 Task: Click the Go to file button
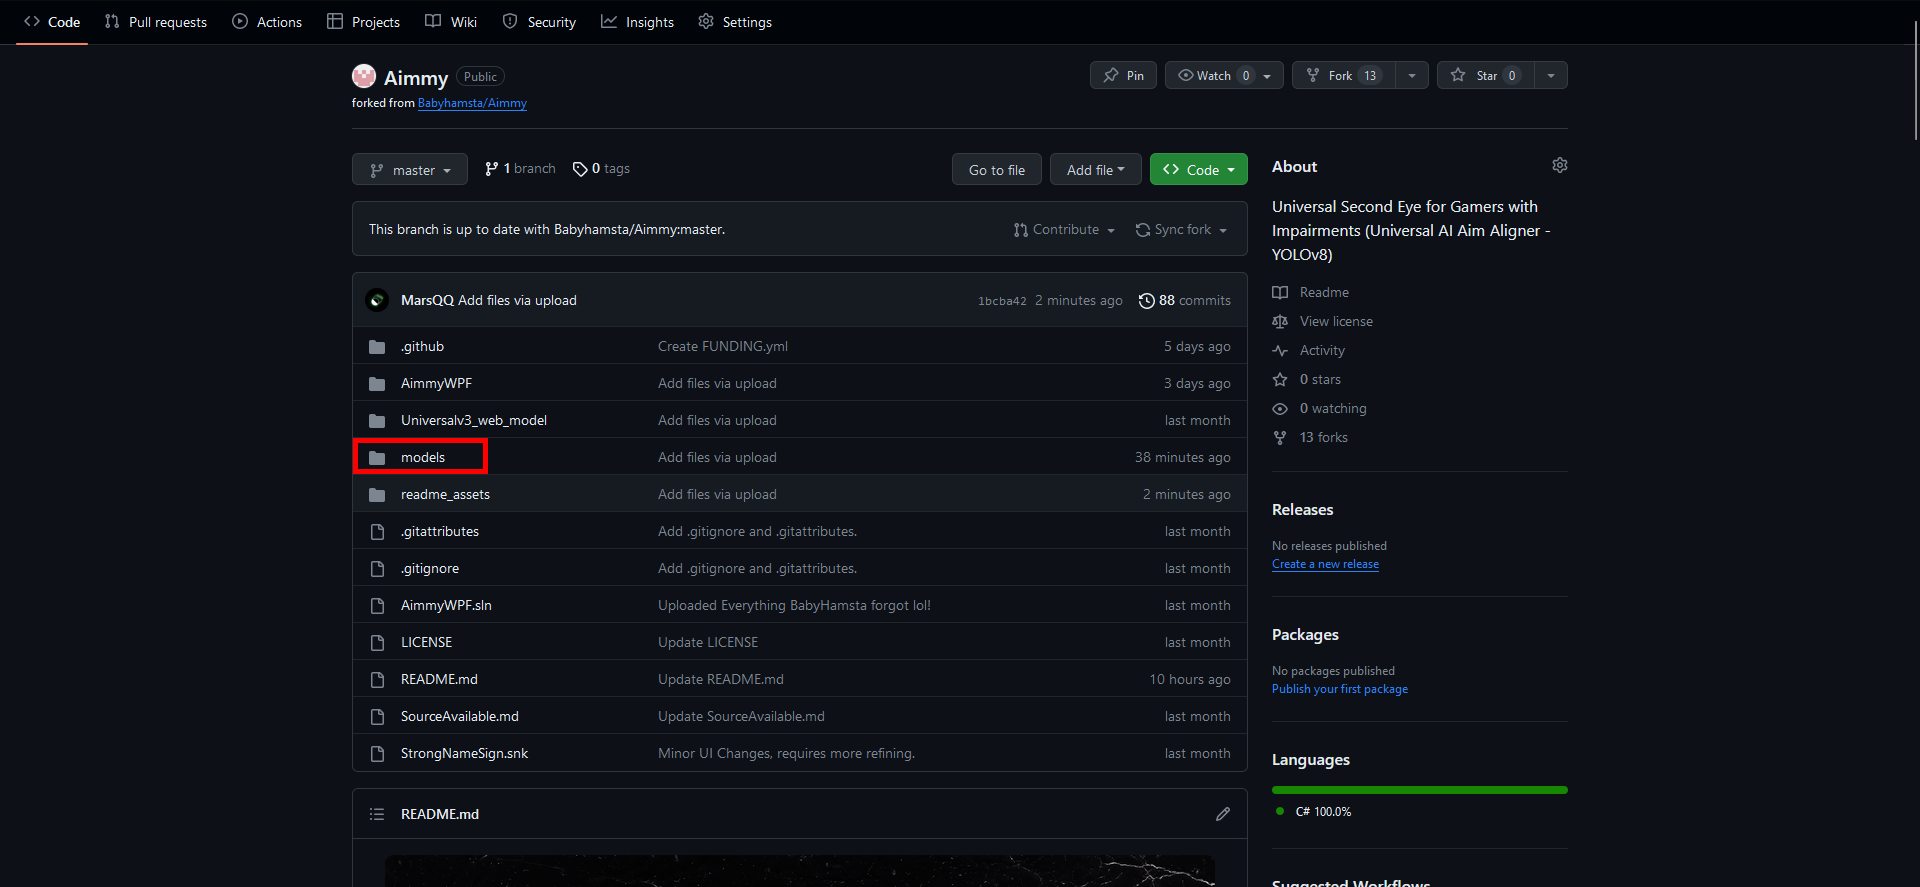(x=996, y=170)
